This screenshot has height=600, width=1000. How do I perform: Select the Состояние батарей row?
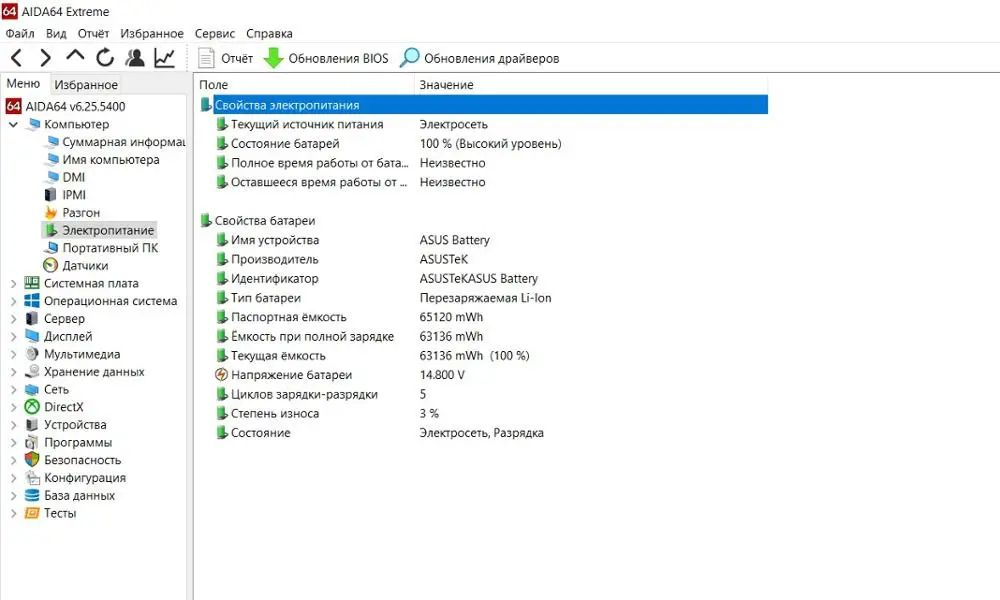click(483, 143)
